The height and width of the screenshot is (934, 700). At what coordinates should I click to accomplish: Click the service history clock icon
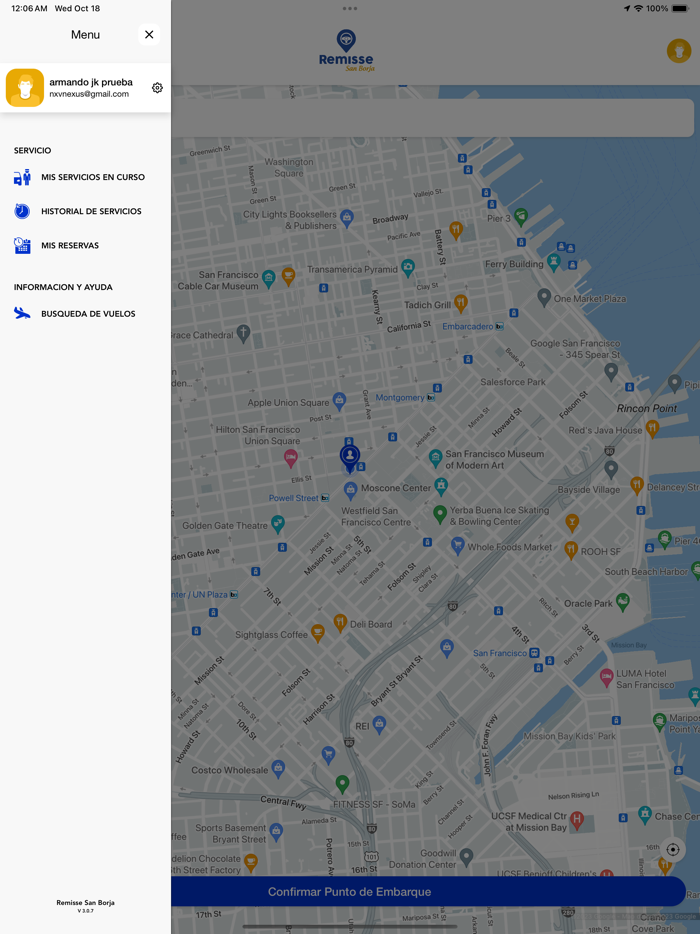(x=22, y=211)
